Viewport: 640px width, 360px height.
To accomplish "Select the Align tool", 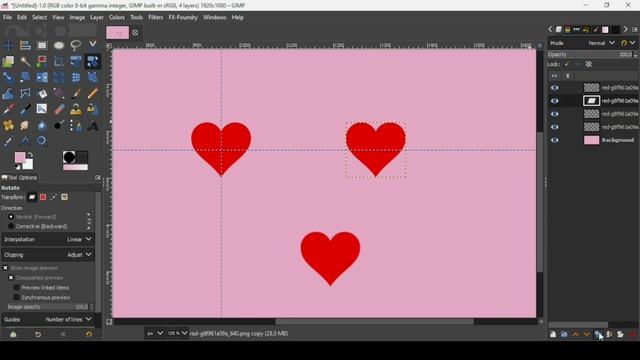I will coord(25,45).
